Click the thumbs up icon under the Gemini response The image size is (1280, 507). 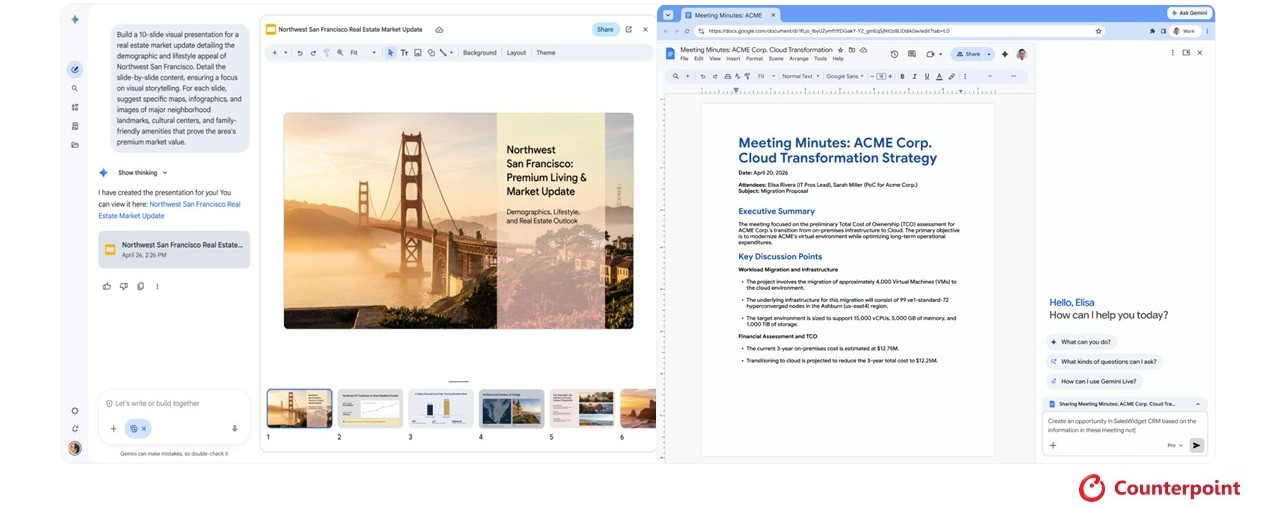click(x=107, y=286)
